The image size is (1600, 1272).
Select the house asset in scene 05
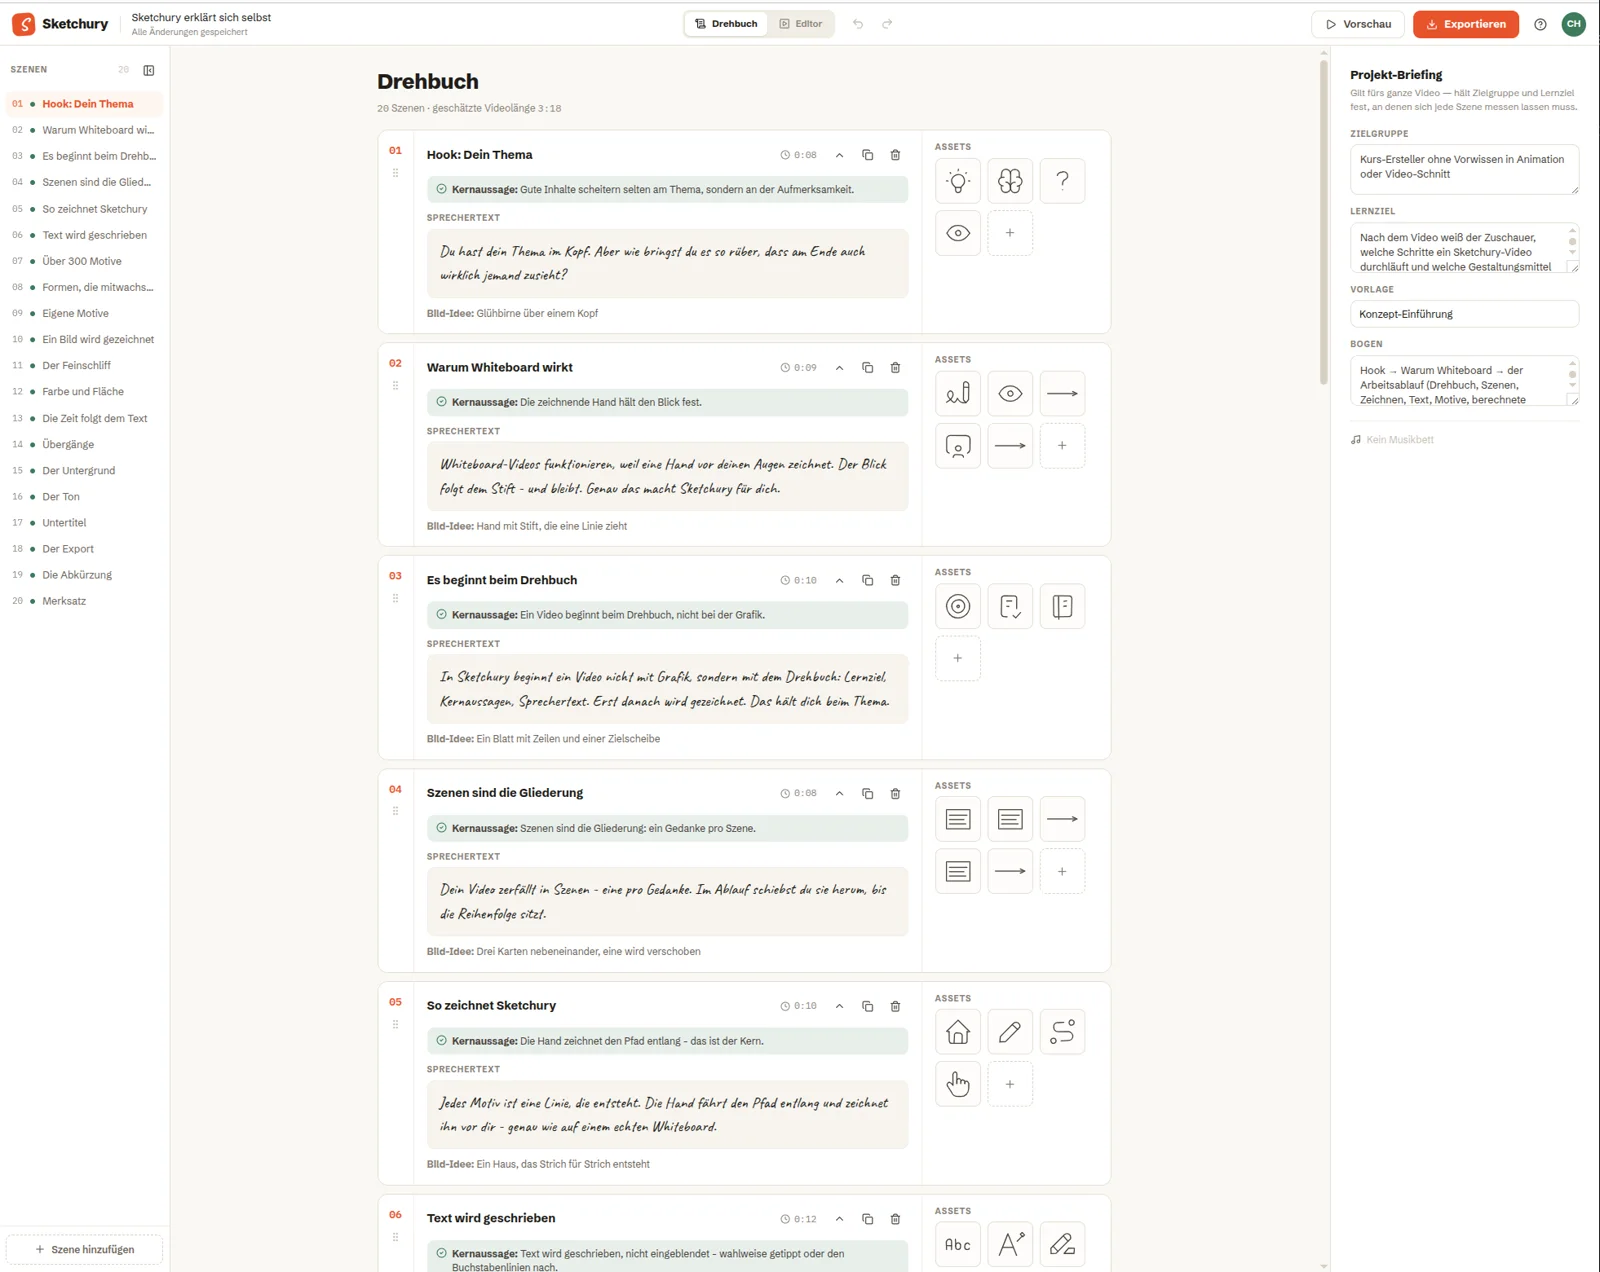958,1032
